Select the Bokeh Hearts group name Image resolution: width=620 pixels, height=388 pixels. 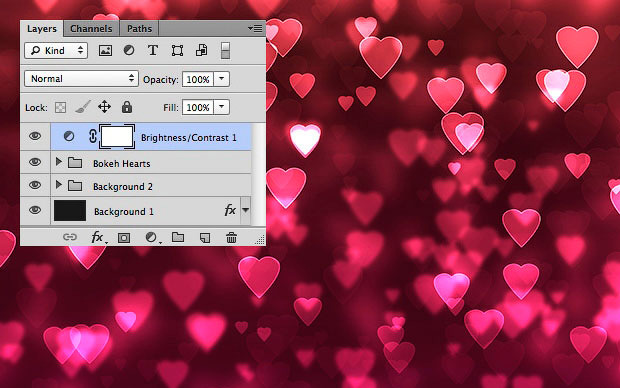(121, 164)
